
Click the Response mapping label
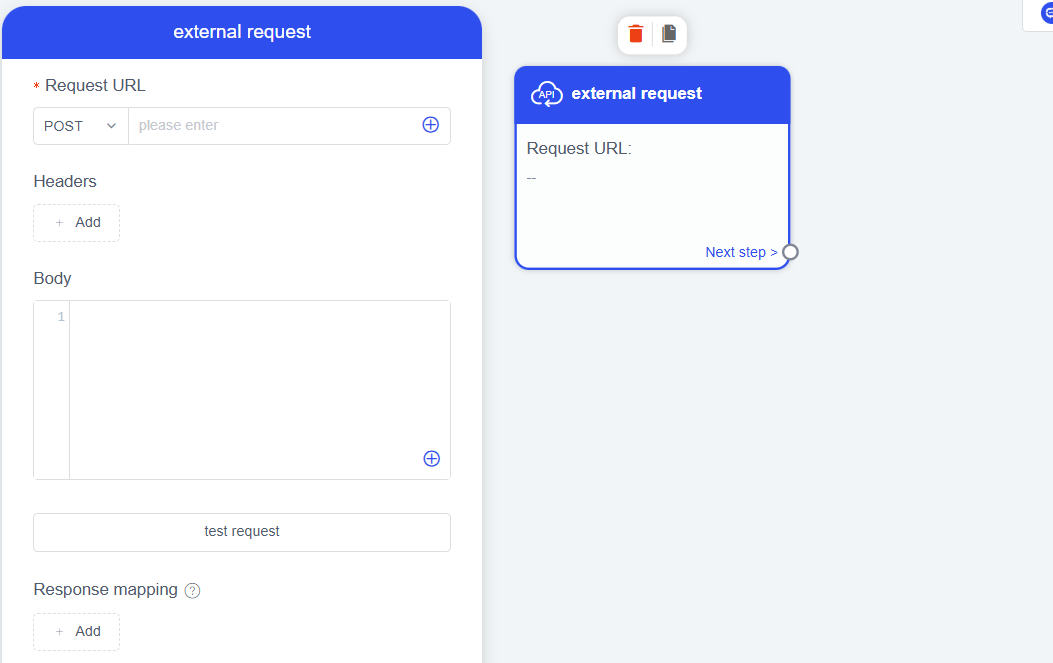105,590
